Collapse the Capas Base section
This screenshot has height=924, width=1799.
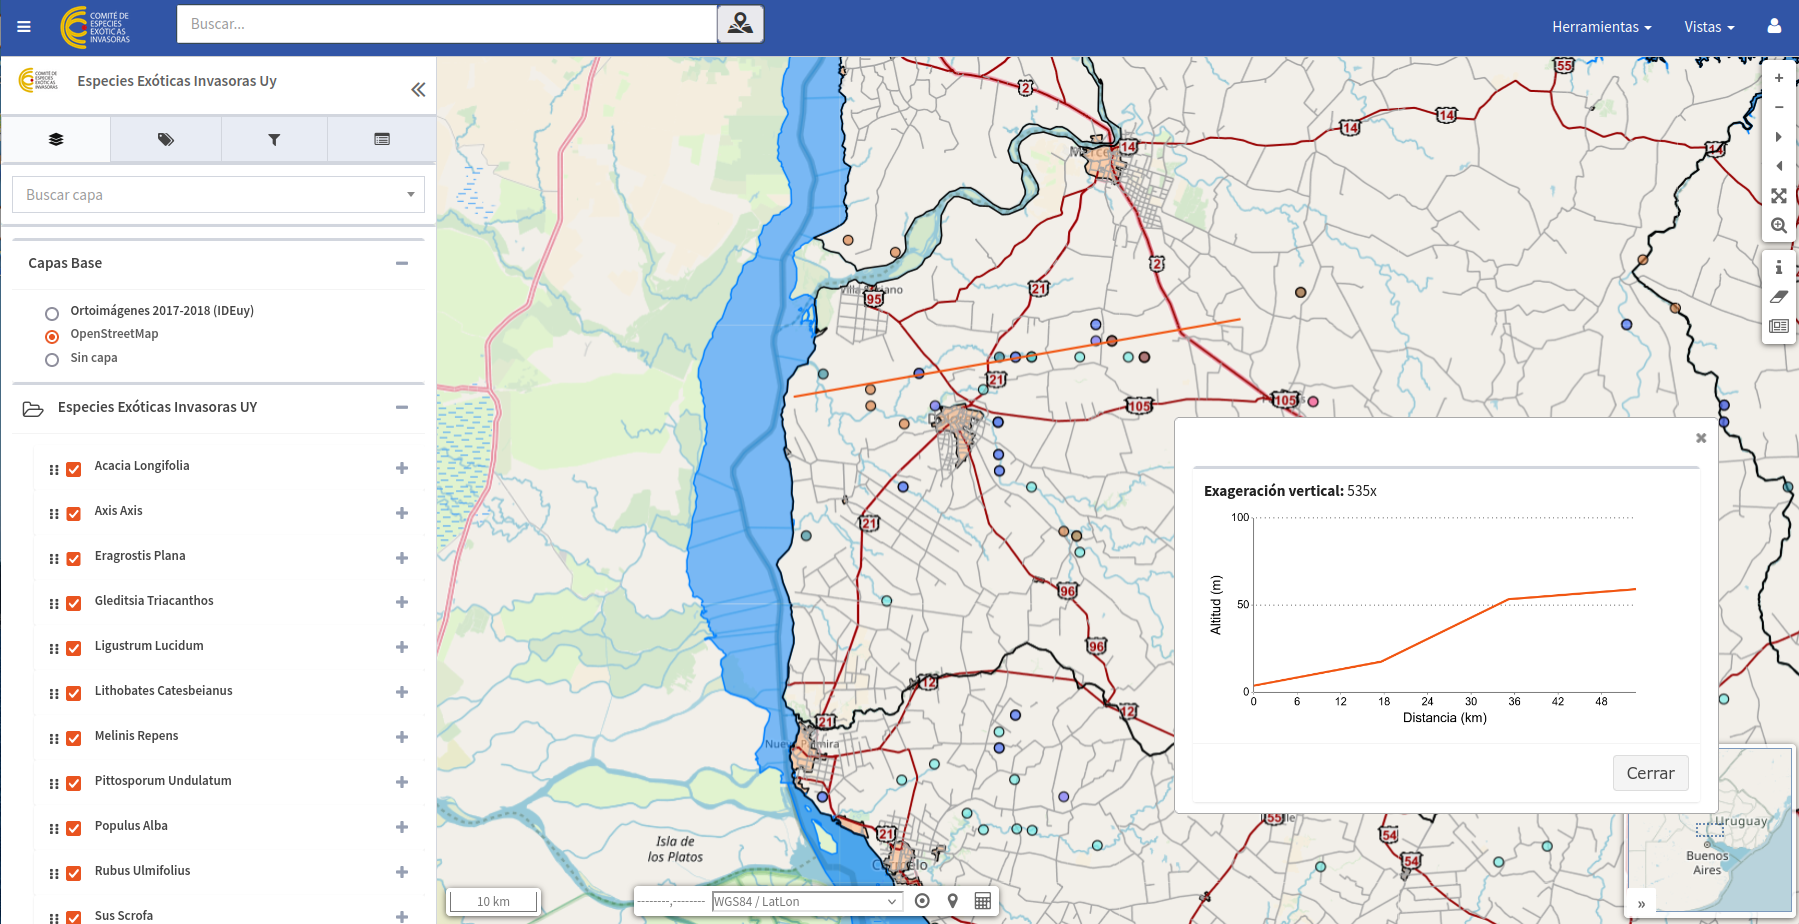(402, 264)
